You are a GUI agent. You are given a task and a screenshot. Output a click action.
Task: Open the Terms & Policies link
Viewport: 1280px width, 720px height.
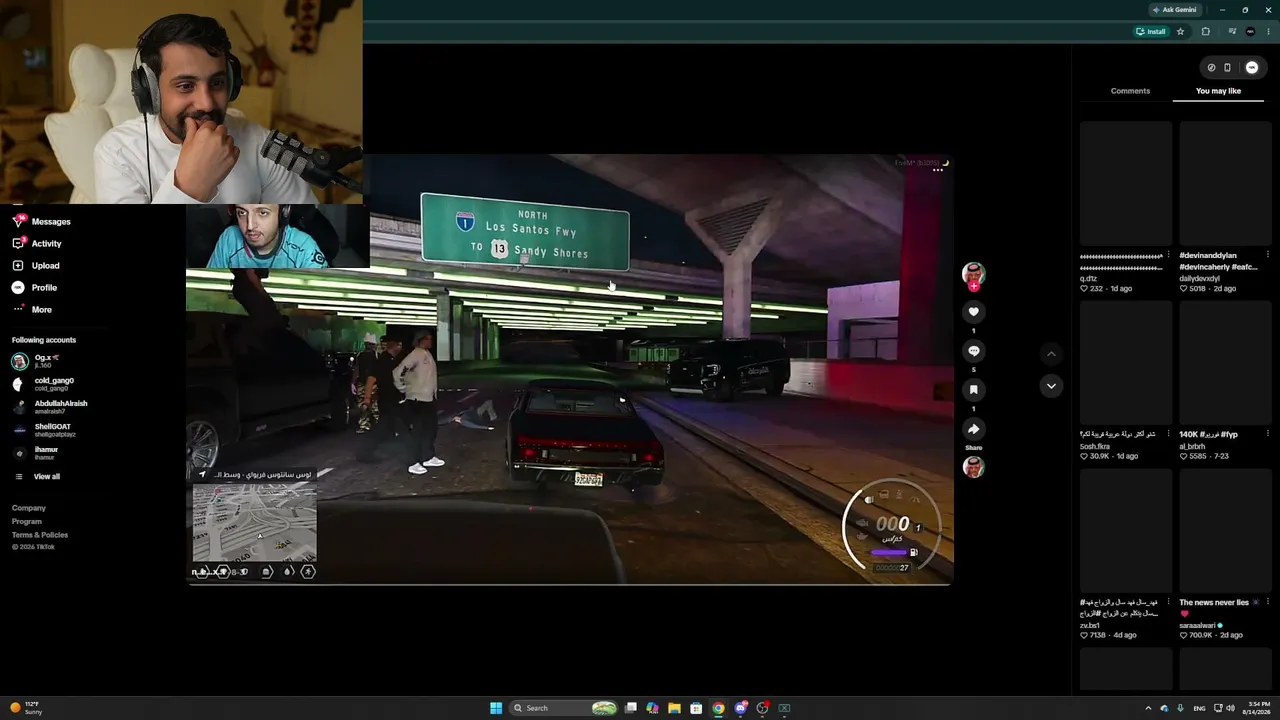(40, 535)
